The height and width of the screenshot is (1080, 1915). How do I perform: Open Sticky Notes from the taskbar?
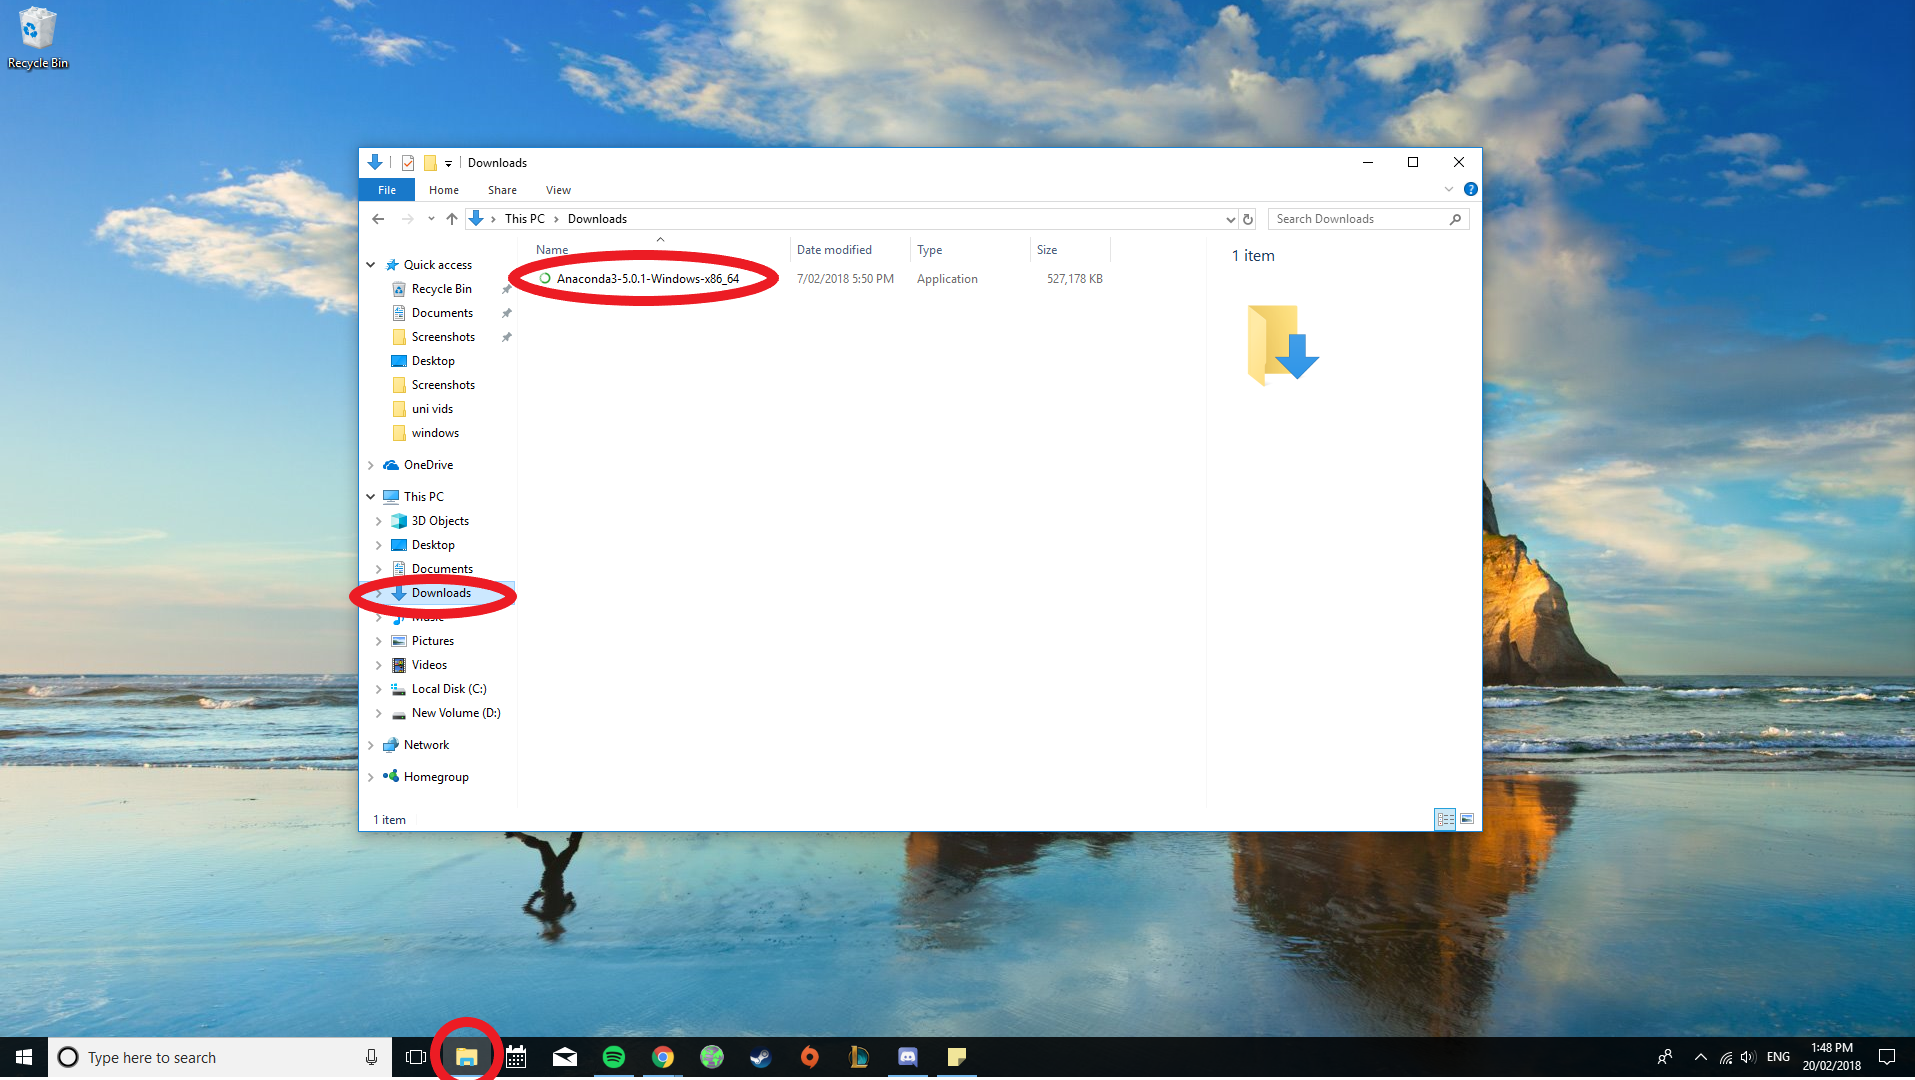click(x=957, y=1057)
